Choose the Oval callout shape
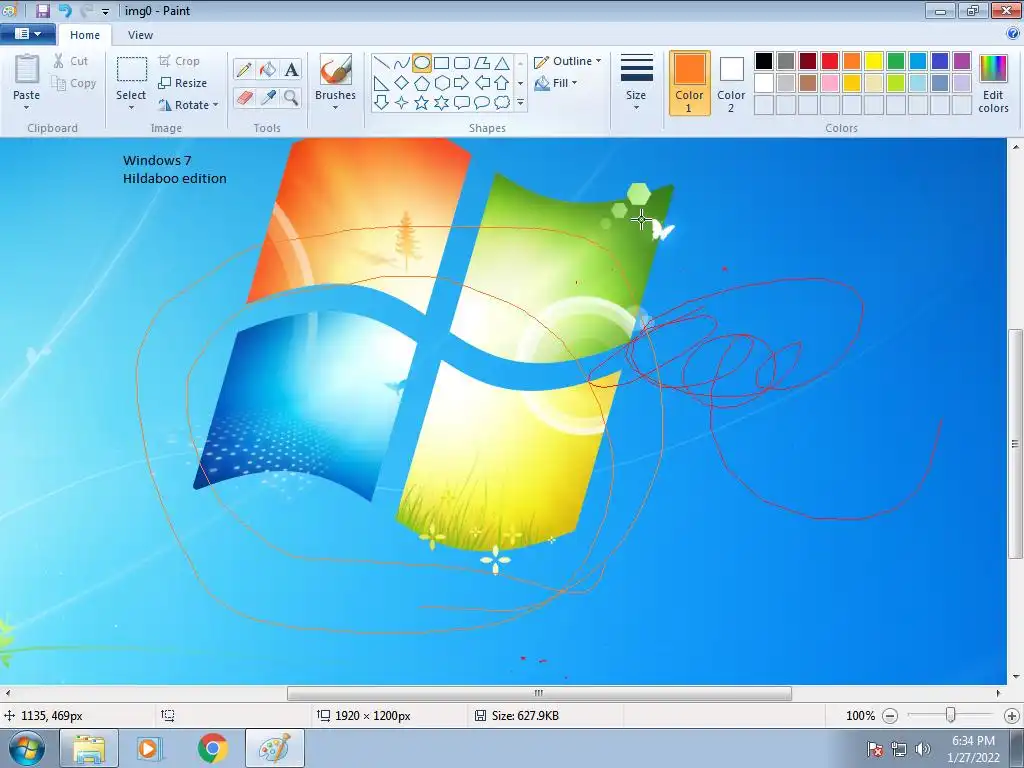Viewport: 1024px width, 768px height. 482,103
